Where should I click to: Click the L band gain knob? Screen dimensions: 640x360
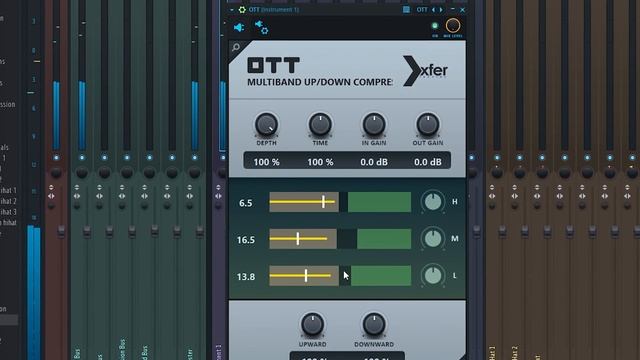pyautogui.click(x=433, y=276)
